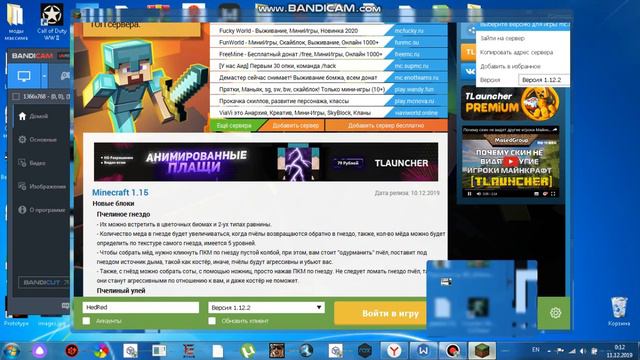Open the Корзина recycle bin
640x360 pixels.
coord(619,312)
